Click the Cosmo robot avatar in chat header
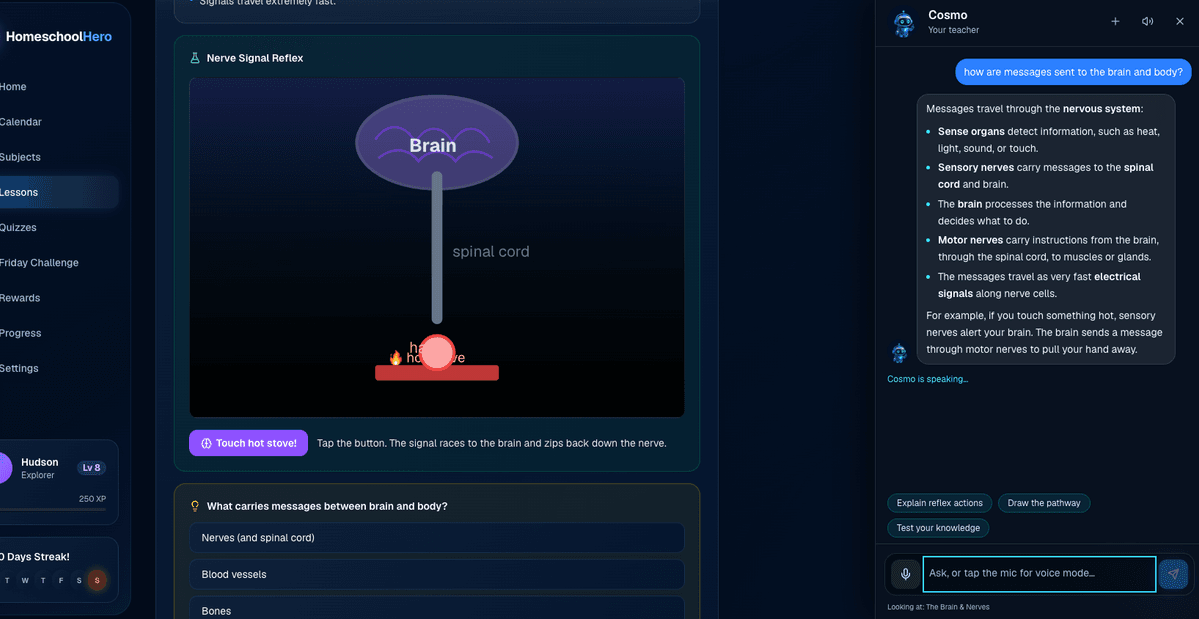Screen dimensions: 1199x619 click(904, 23)
